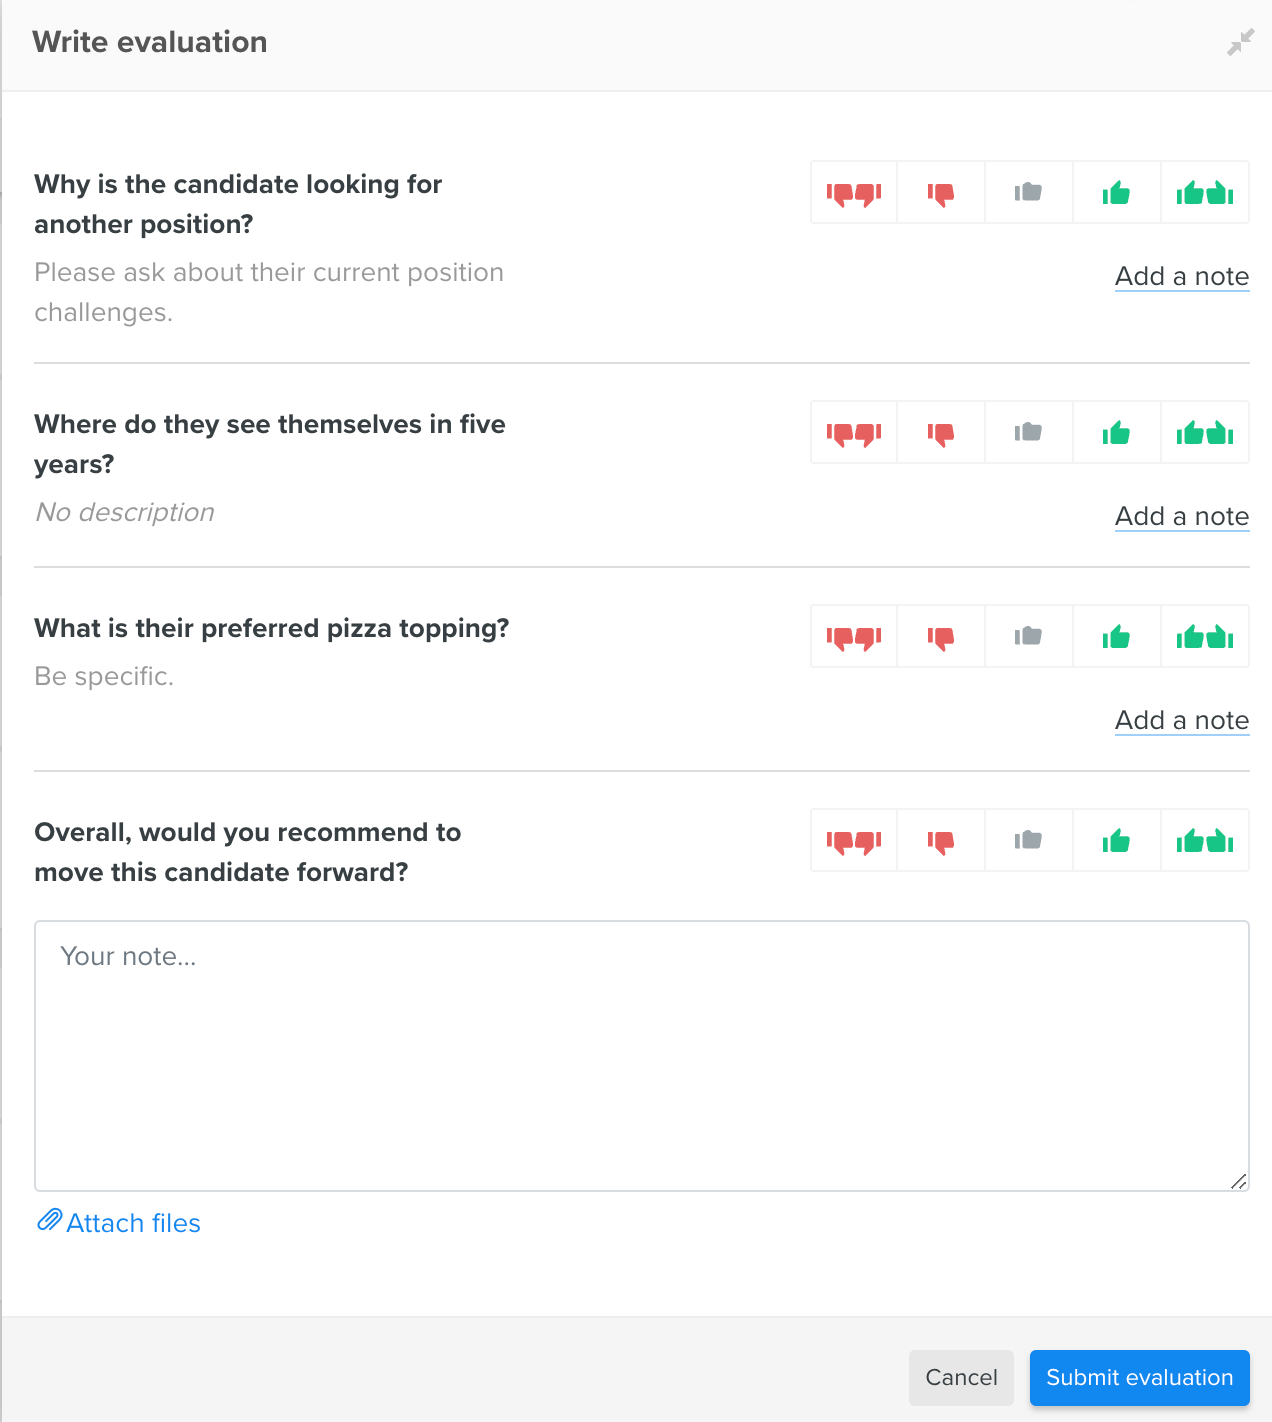Rate 'five years' question single thumbs down

(941, 433)
